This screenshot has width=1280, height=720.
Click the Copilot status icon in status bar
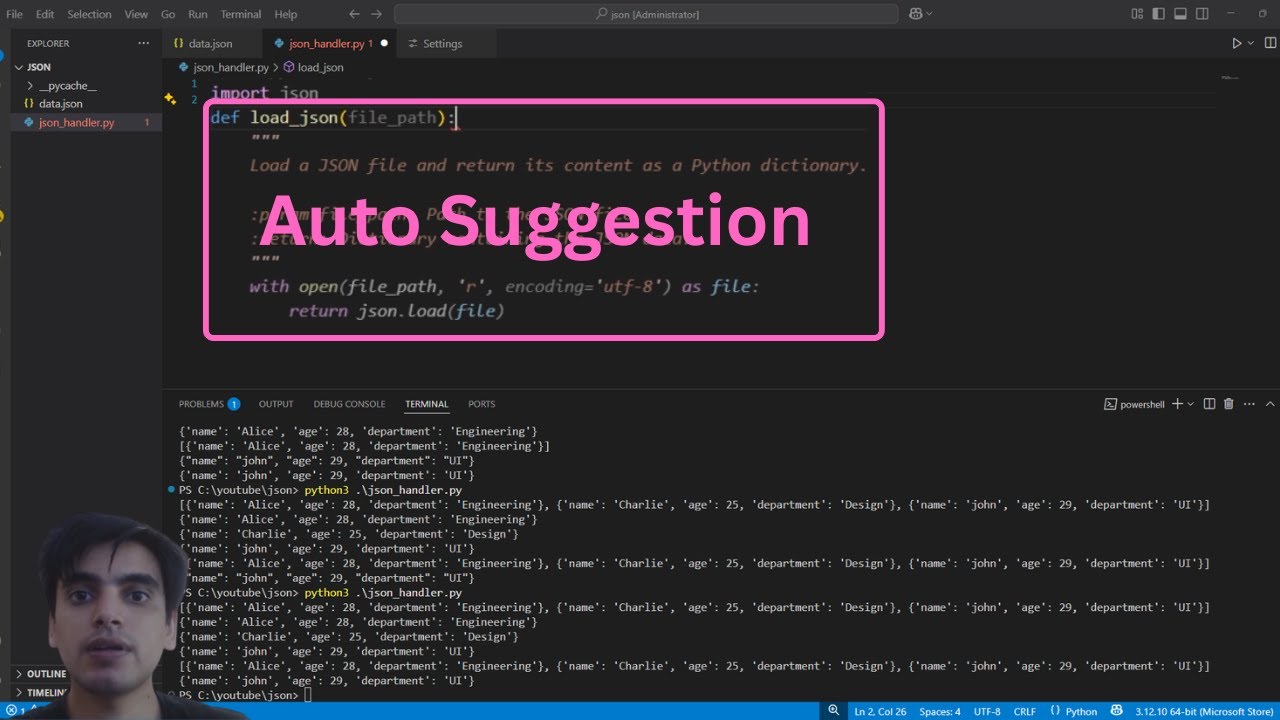(1118, 711)
